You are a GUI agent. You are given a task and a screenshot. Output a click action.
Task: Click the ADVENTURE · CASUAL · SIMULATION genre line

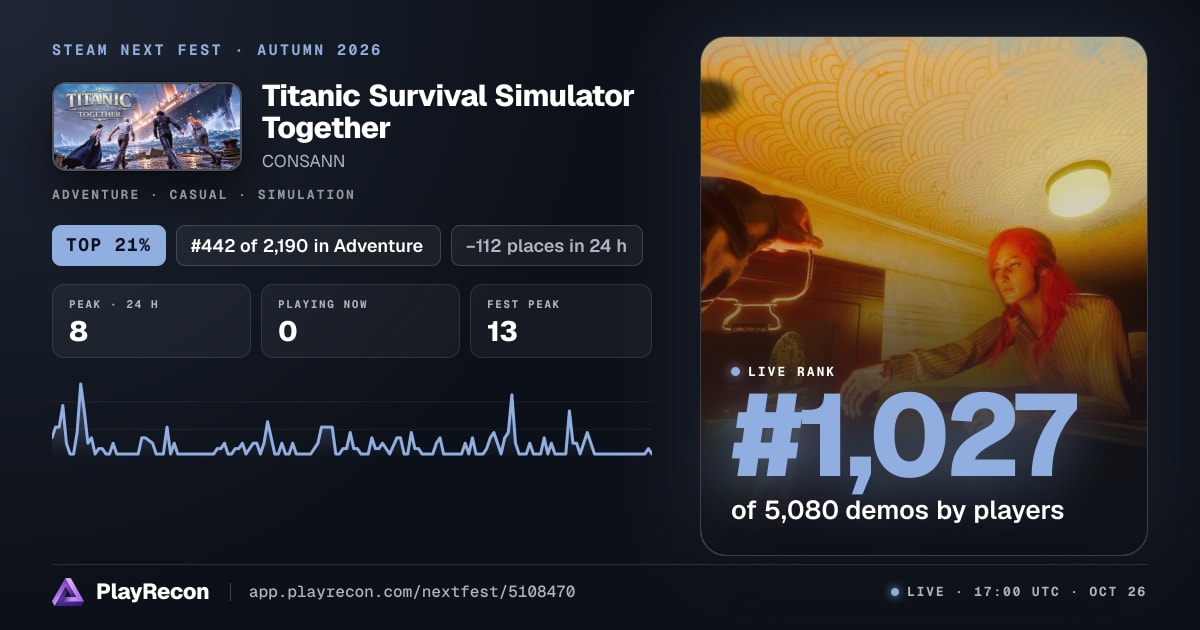[203, 195]
